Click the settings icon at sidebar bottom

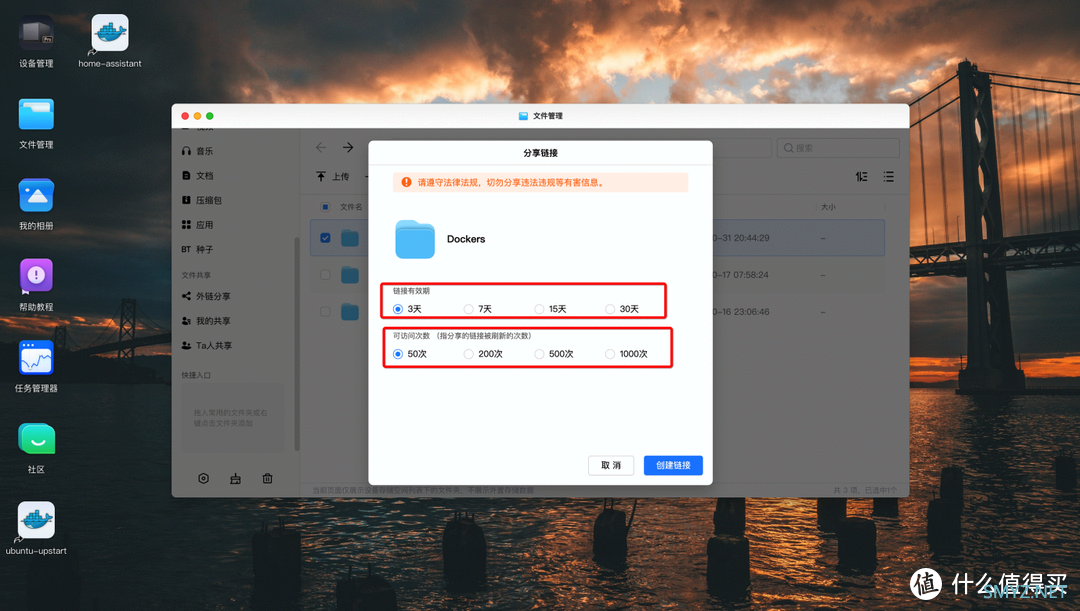[x=203, y=478]
